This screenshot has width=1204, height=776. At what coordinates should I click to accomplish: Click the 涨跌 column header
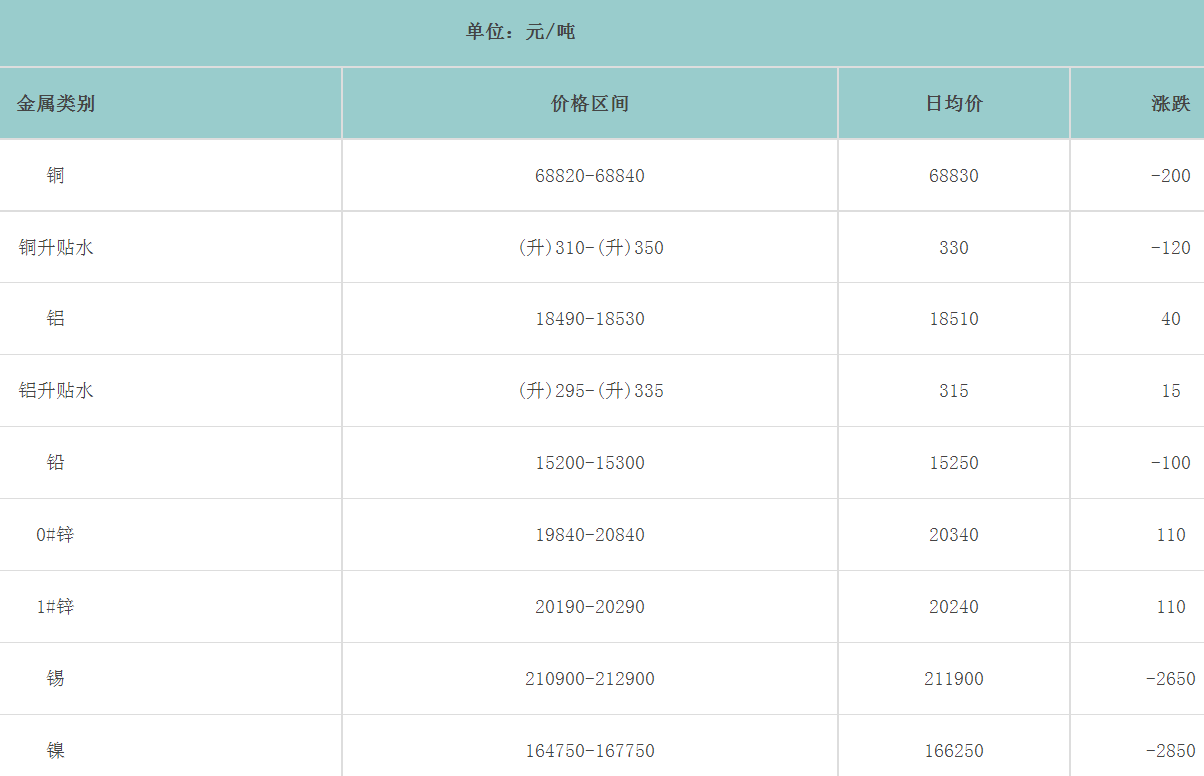click(1170, 104)
